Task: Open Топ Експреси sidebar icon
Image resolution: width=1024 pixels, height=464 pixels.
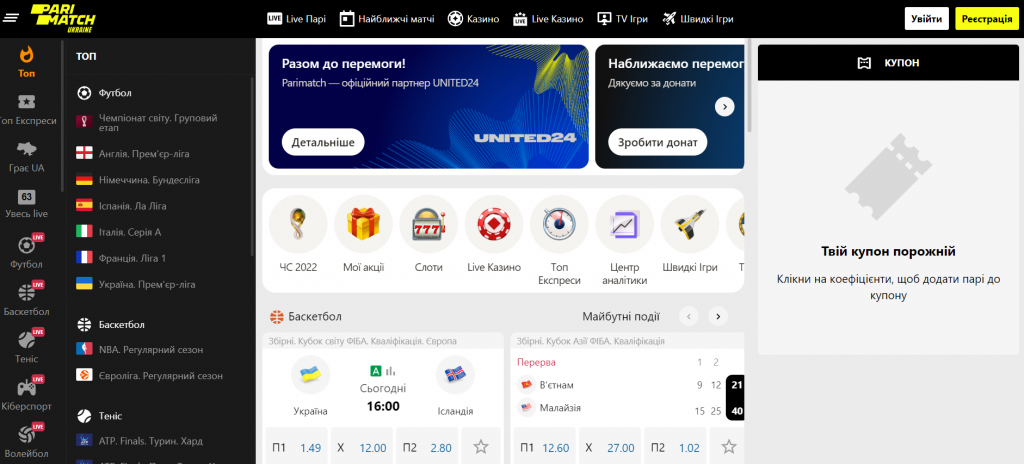Action: 27,102
